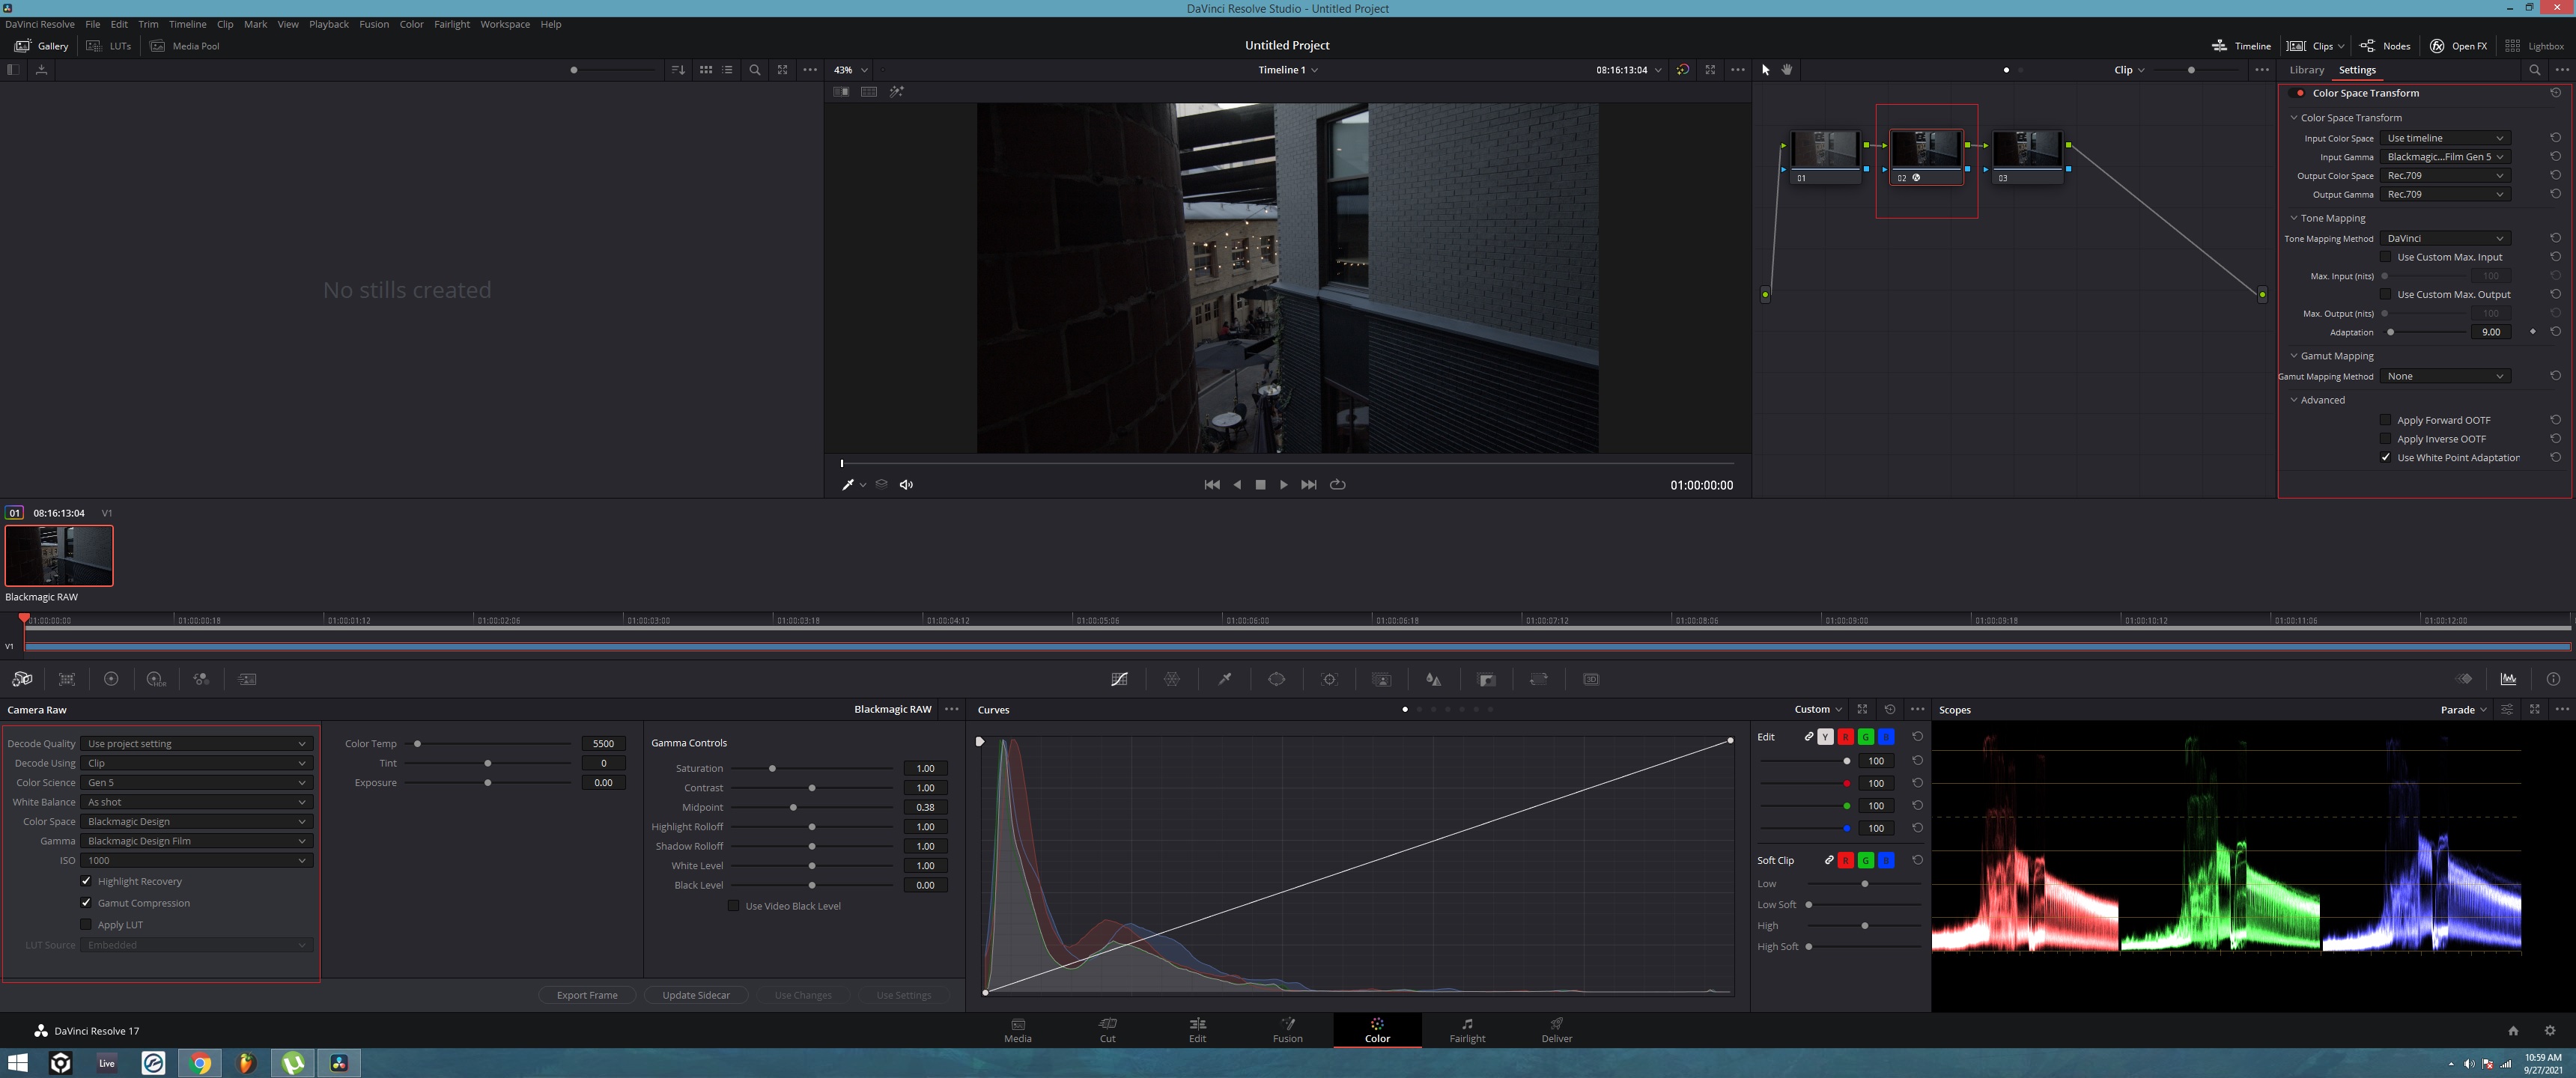
Task: Jump to first frame in viewer
Action: click(1211, 485)
